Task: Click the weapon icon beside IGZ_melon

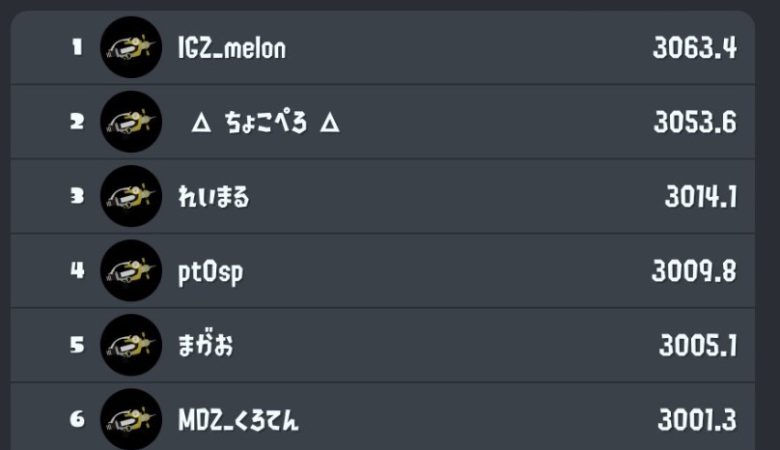Action: click(131, 47)
